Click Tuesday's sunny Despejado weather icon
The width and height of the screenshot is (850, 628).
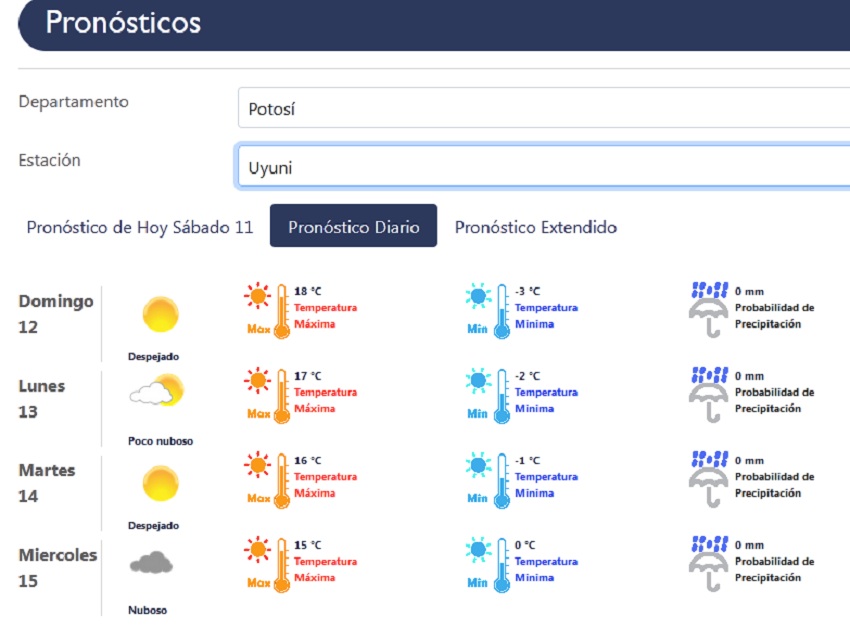160,483
